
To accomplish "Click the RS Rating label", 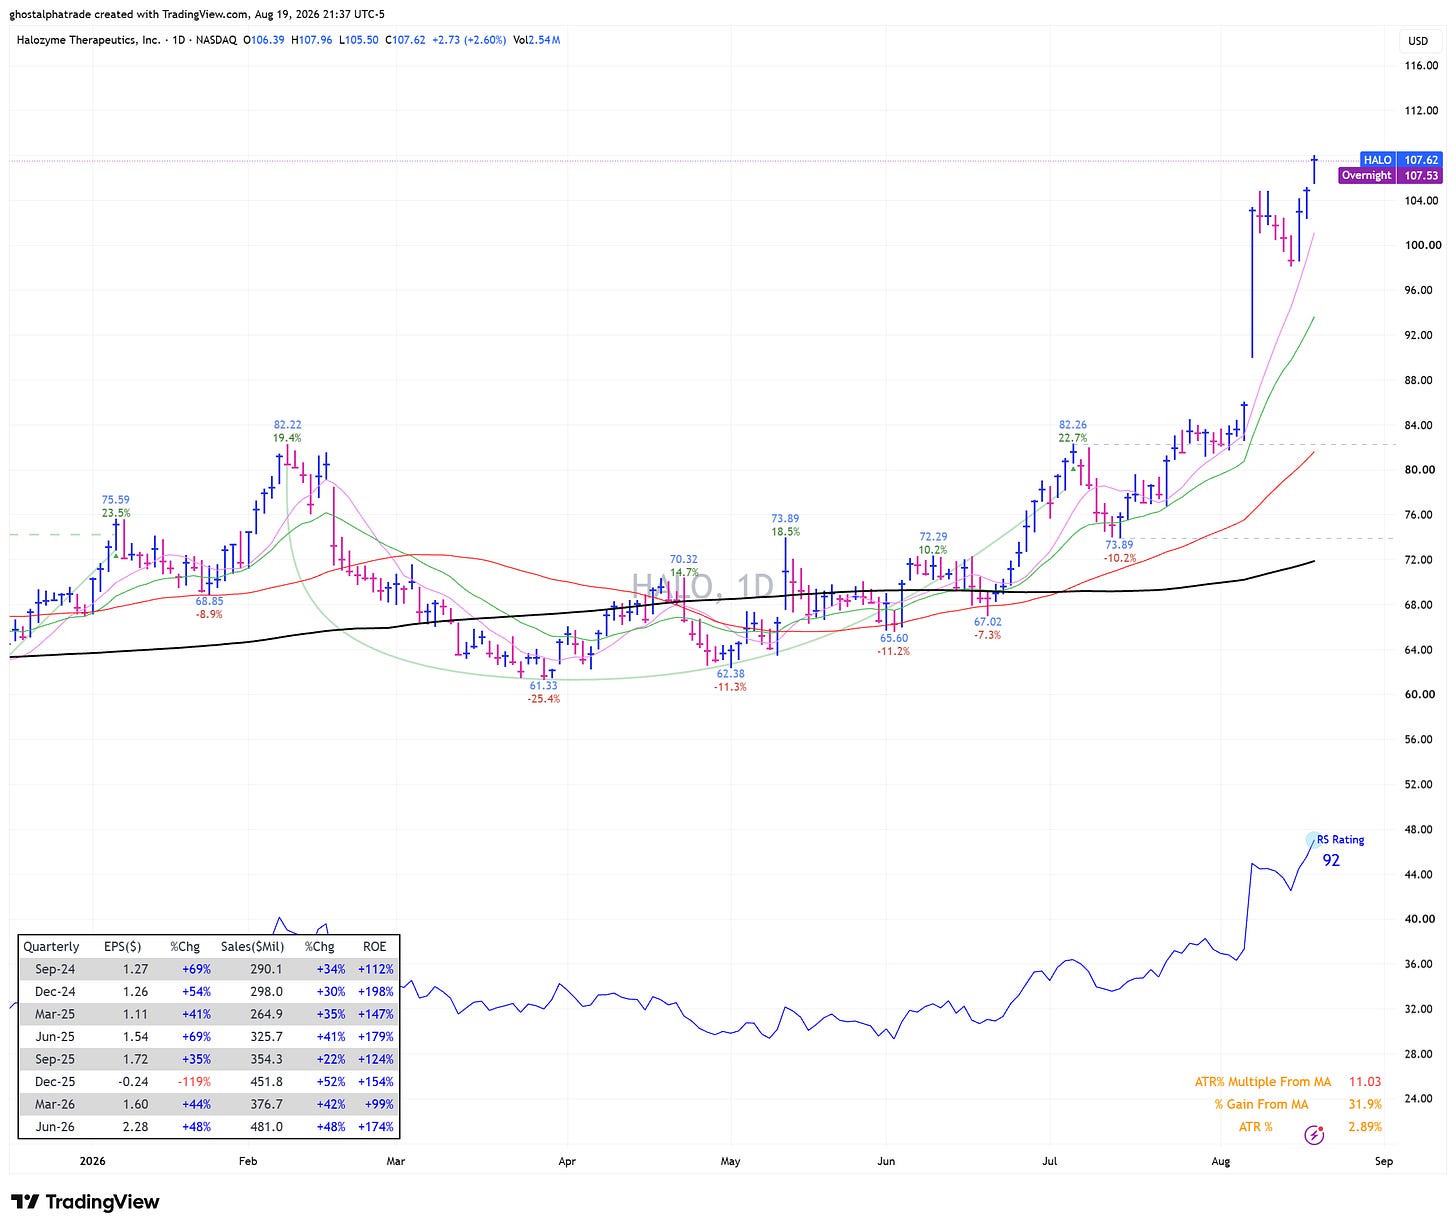I will (x=1341, y=840).
